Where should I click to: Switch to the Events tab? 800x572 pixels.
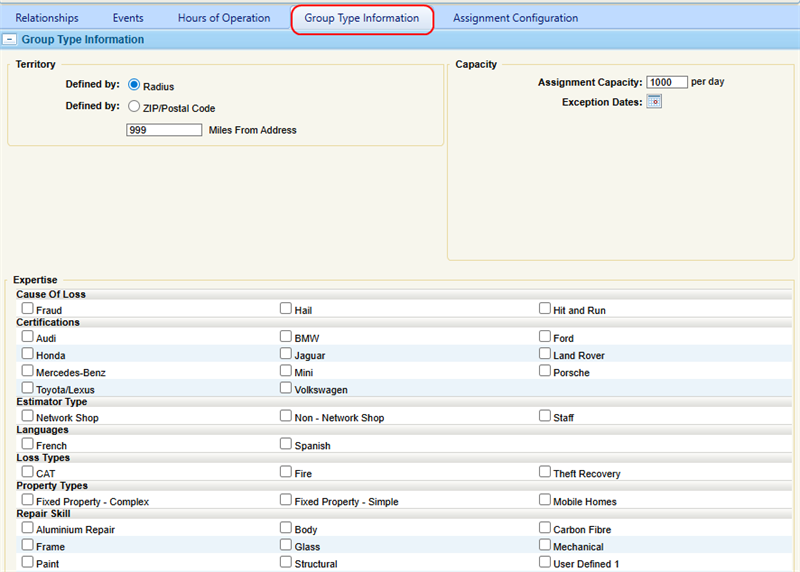pos(128,18)
